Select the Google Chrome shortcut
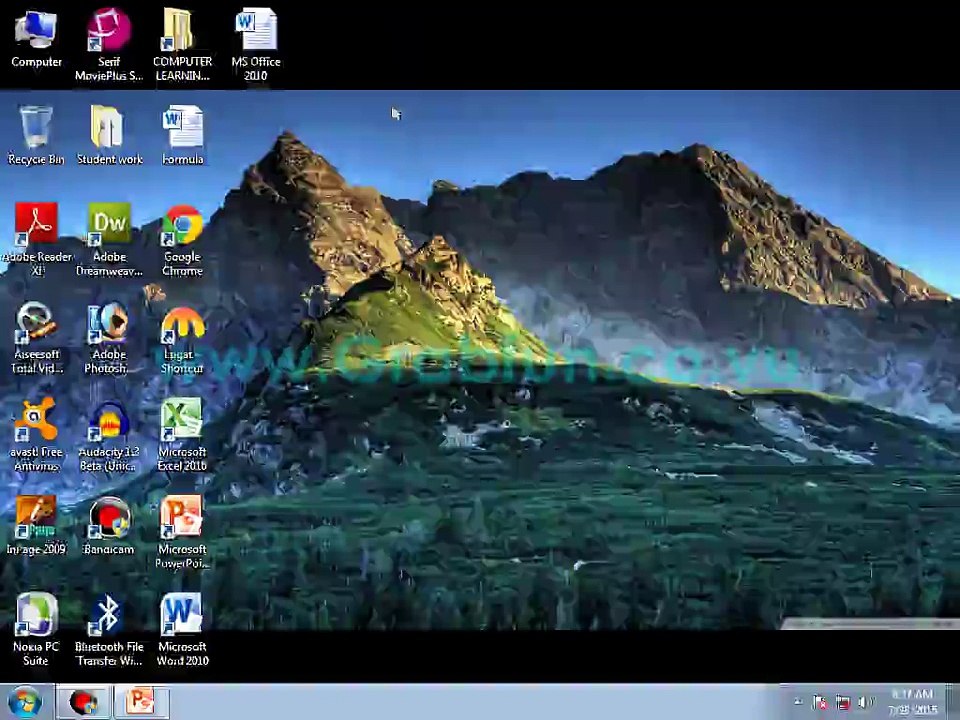This screenshot has height=720, width=960. (182, 239)
